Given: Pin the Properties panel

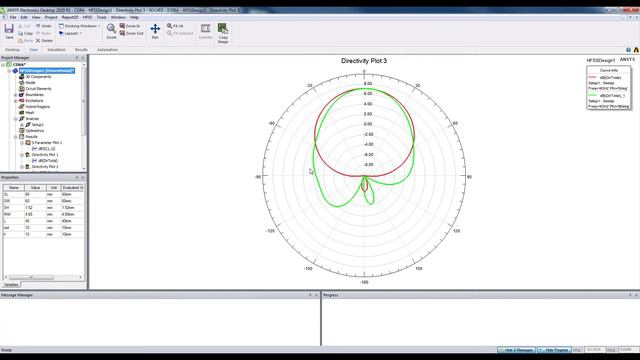Looking at the screenshot, I should pyautogui.click(x=77, y=178).
